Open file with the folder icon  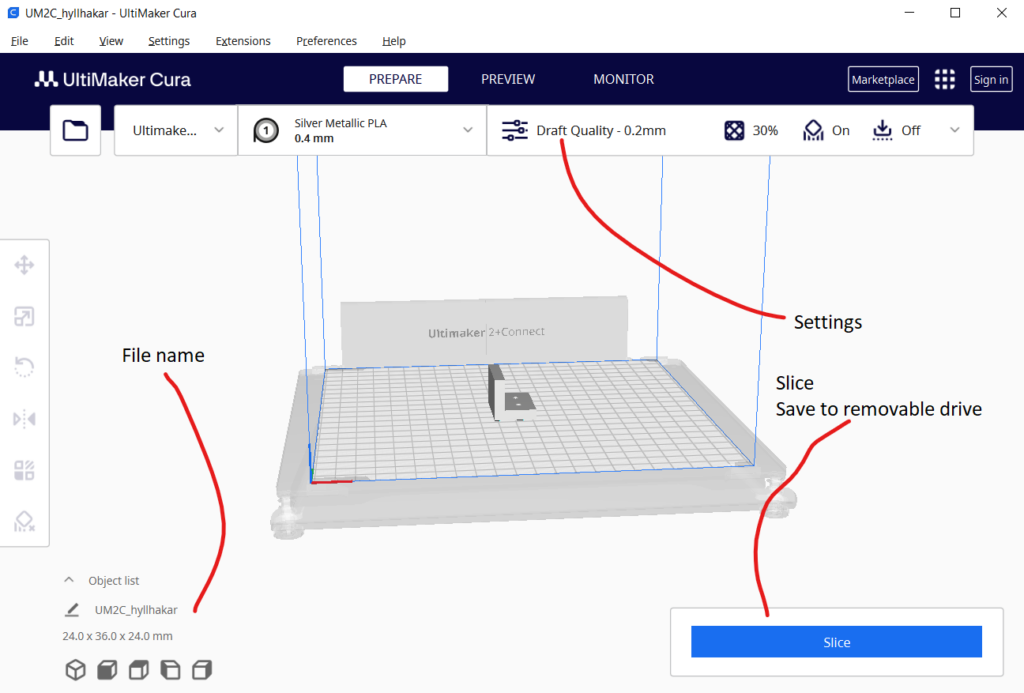point(75,130)
